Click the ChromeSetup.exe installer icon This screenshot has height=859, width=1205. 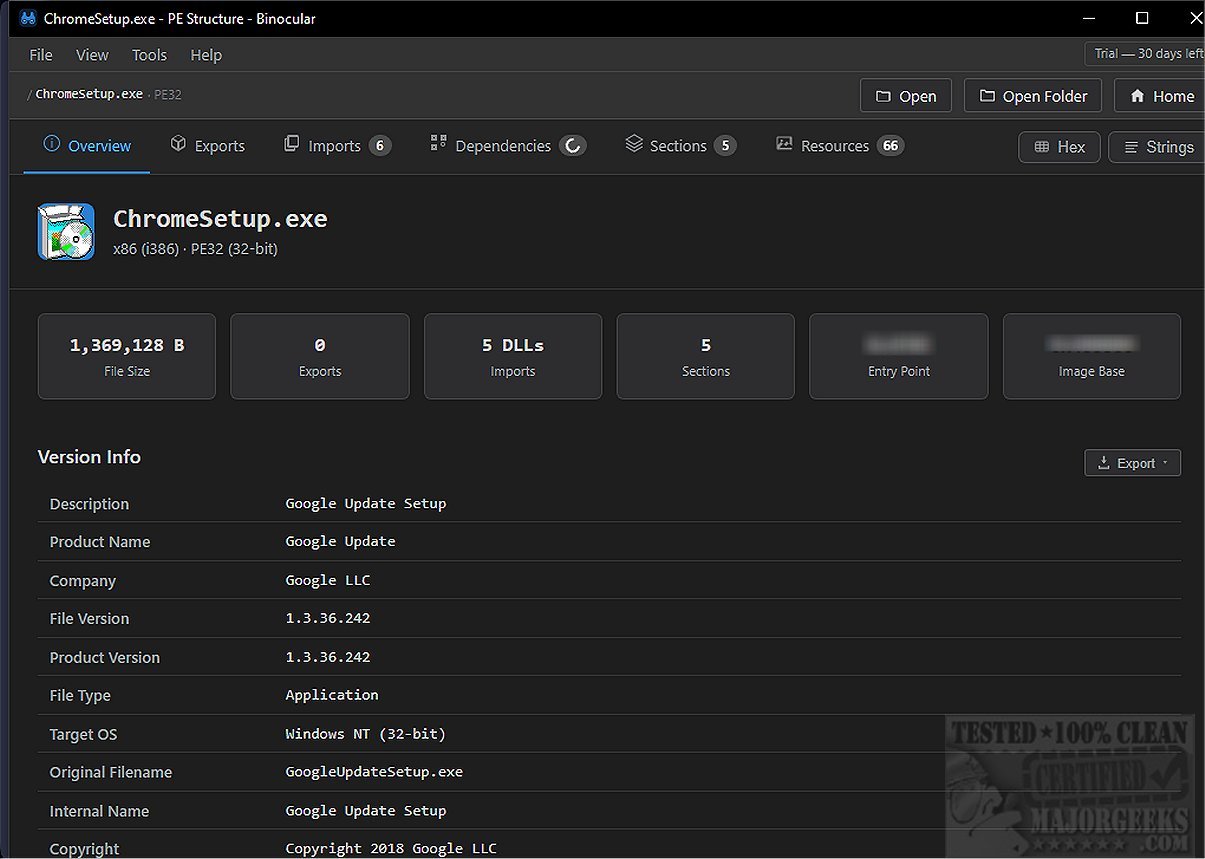[66, 232]
